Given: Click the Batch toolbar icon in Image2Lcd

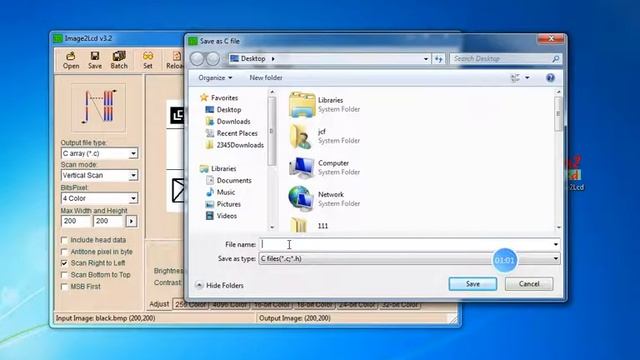Looking at the screenshot, I should (x=119, y=60).
